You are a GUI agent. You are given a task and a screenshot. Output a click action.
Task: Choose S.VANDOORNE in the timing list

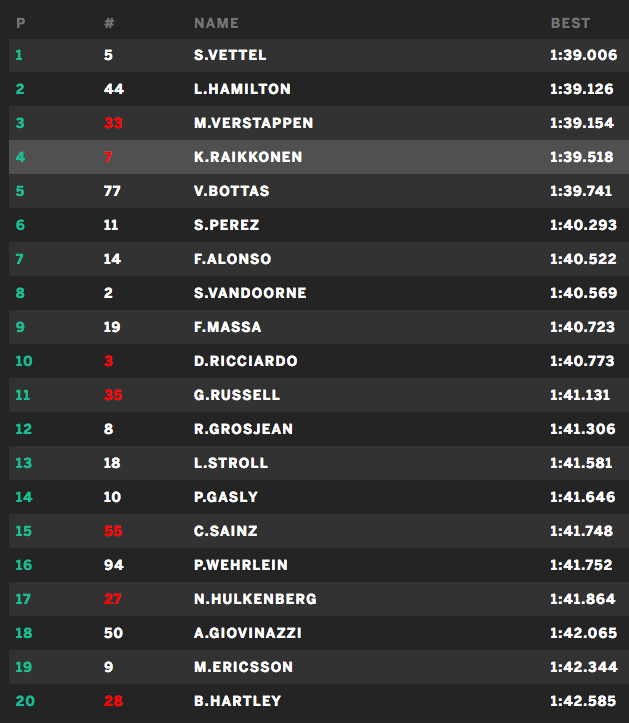[x=250, y=293]
